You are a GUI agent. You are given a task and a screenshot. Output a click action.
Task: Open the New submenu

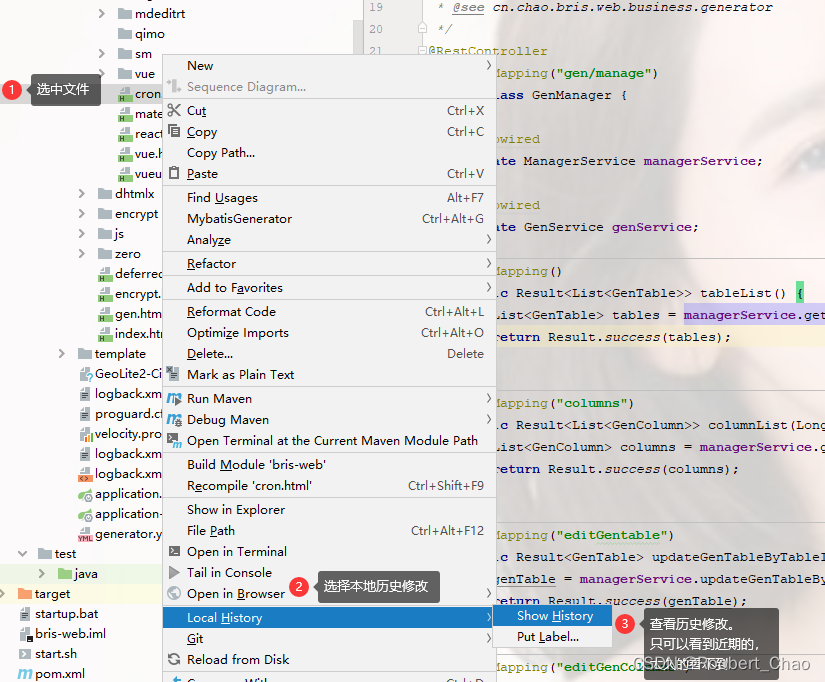coord(329,66)
